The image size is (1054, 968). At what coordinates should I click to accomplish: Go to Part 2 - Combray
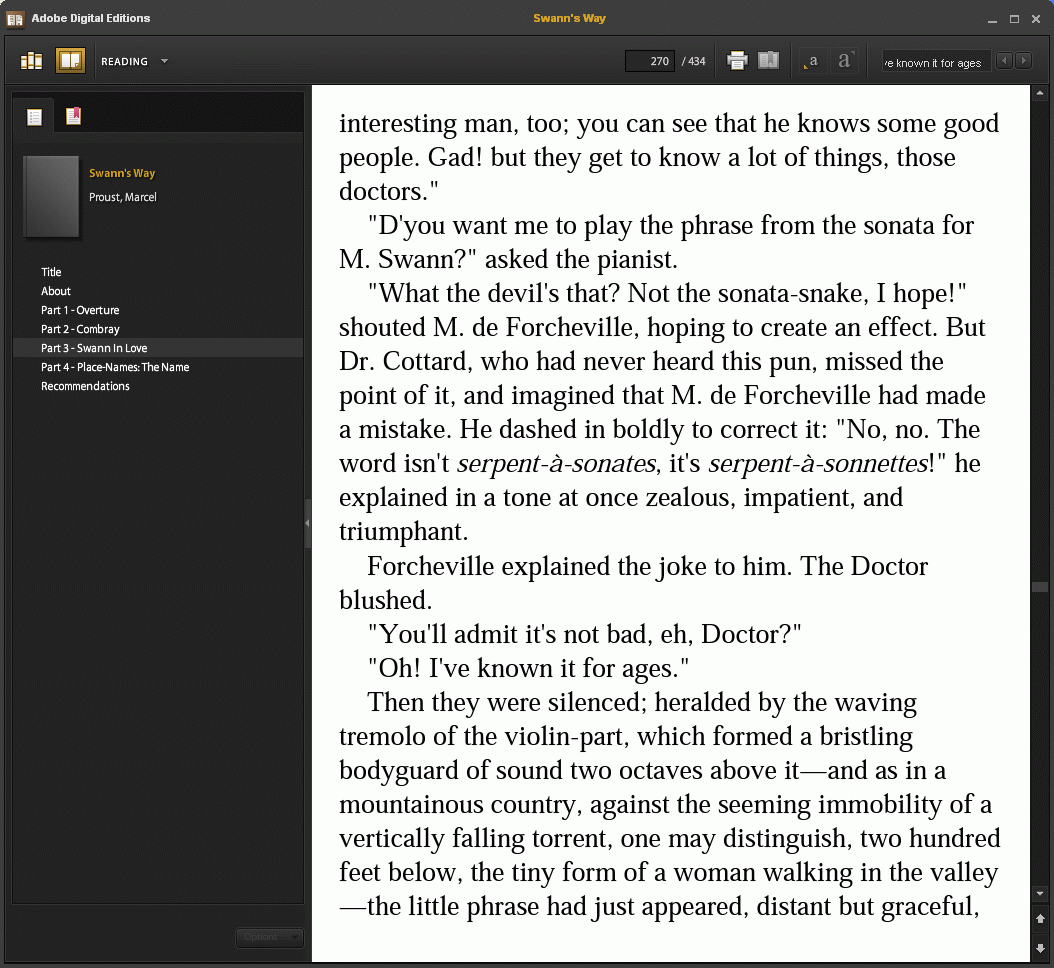click(80, 329)
